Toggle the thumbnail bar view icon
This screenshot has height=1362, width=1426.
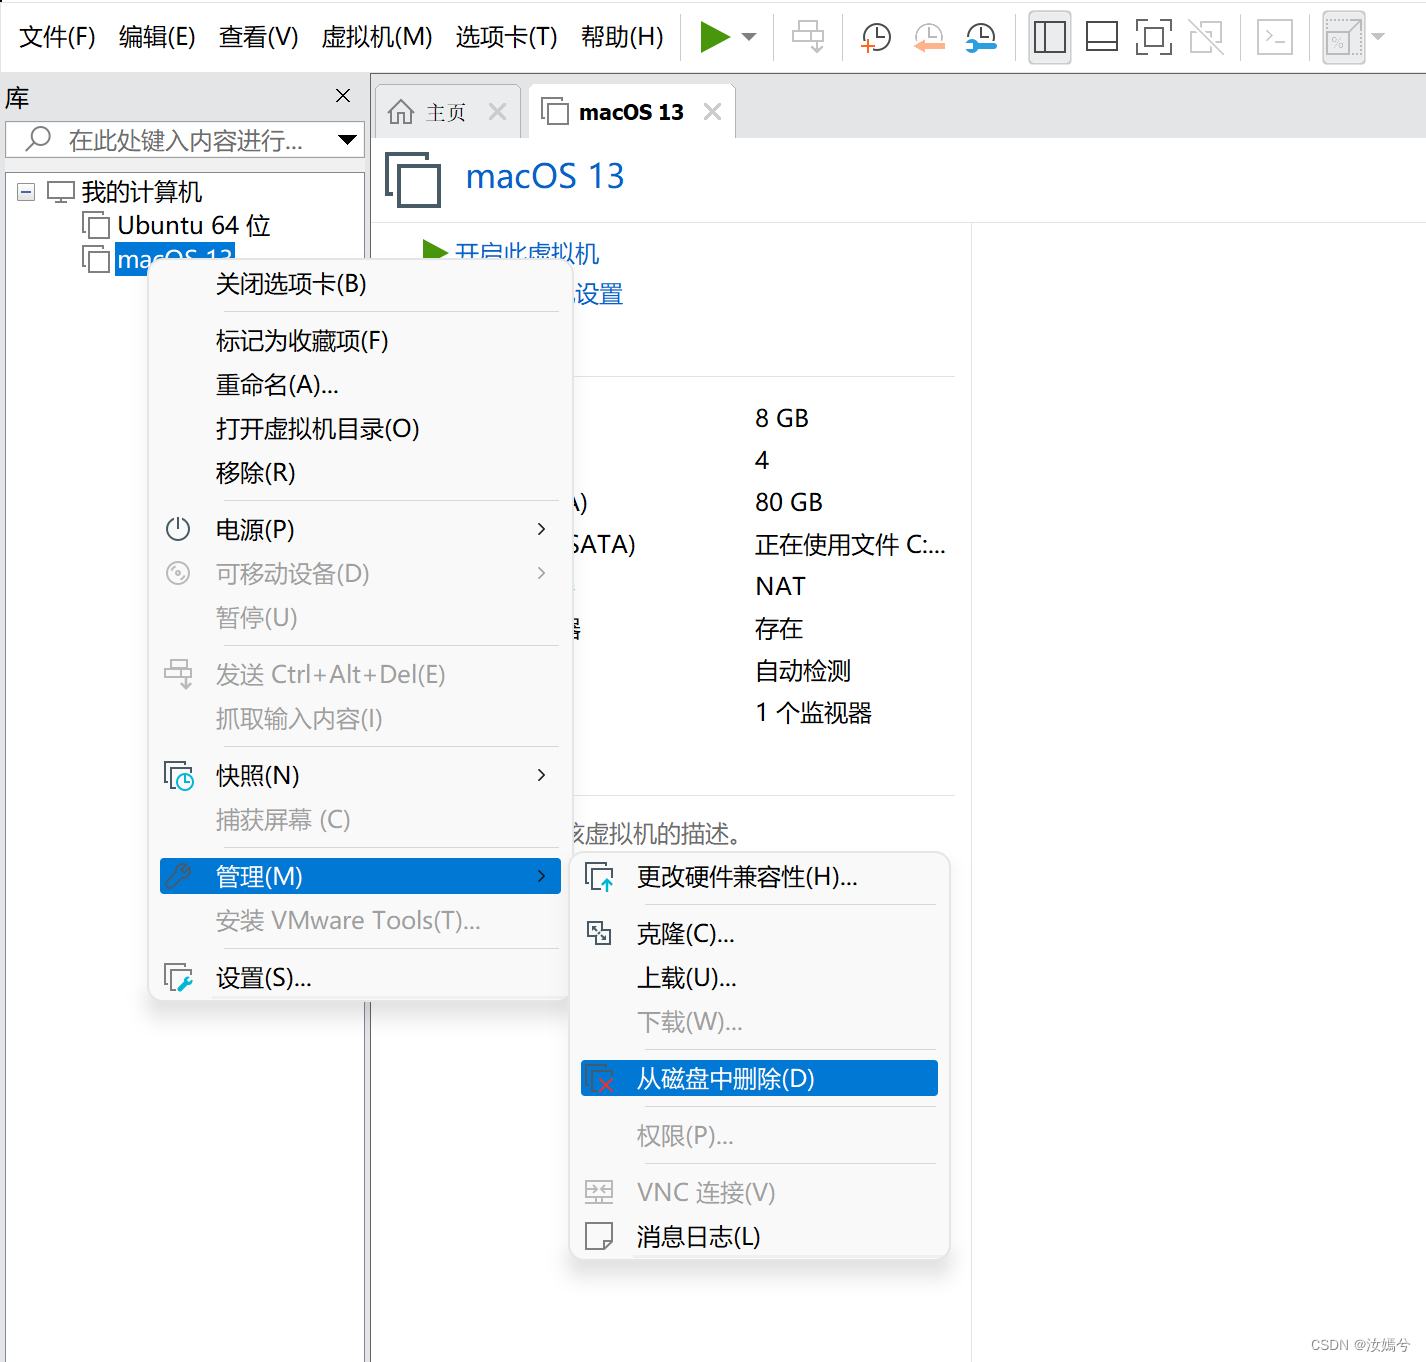(1102, 37)
